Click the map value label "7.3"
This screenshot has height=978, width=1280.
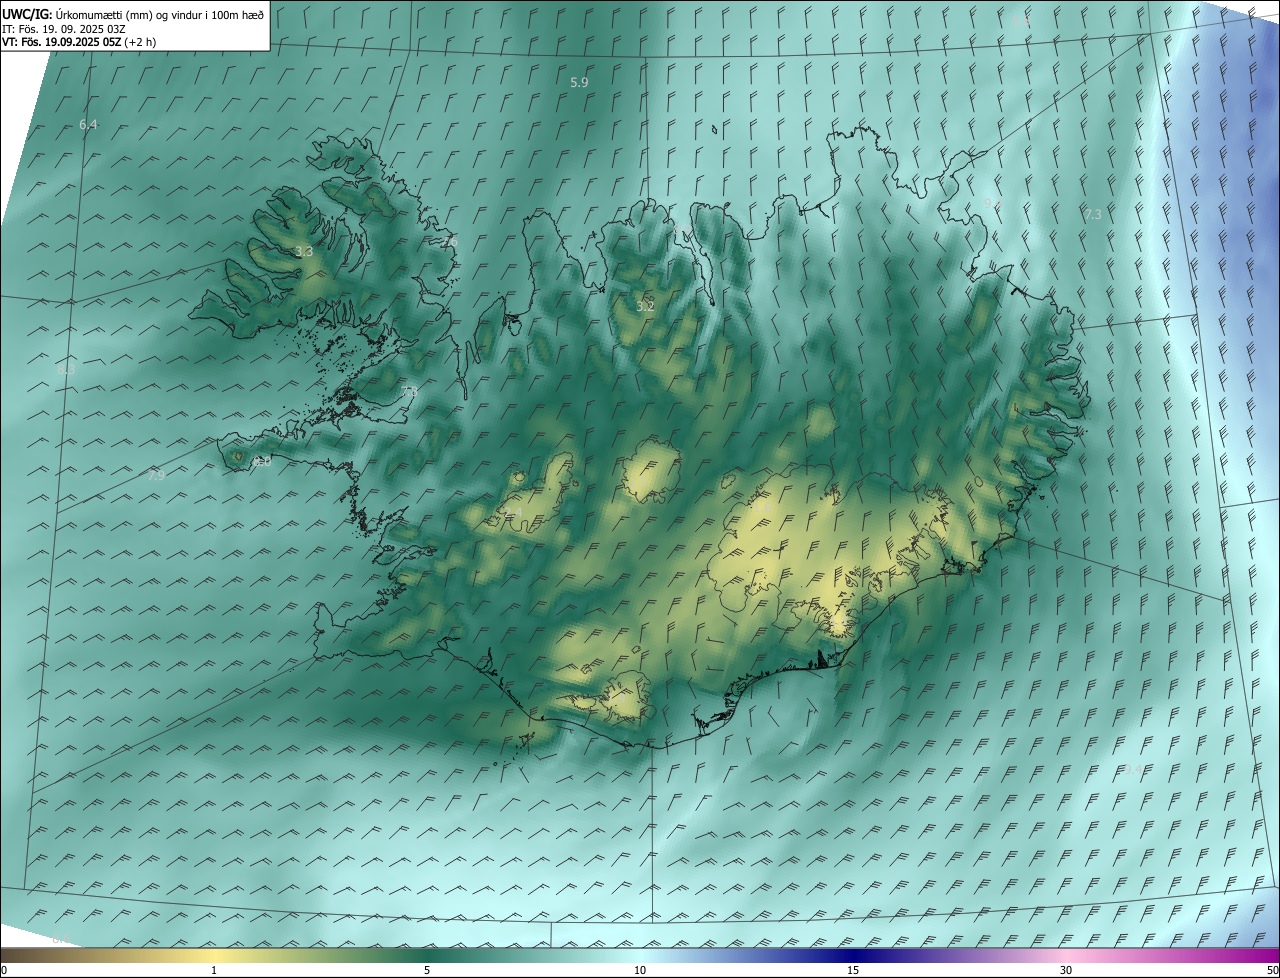(x=1092, y=214)
